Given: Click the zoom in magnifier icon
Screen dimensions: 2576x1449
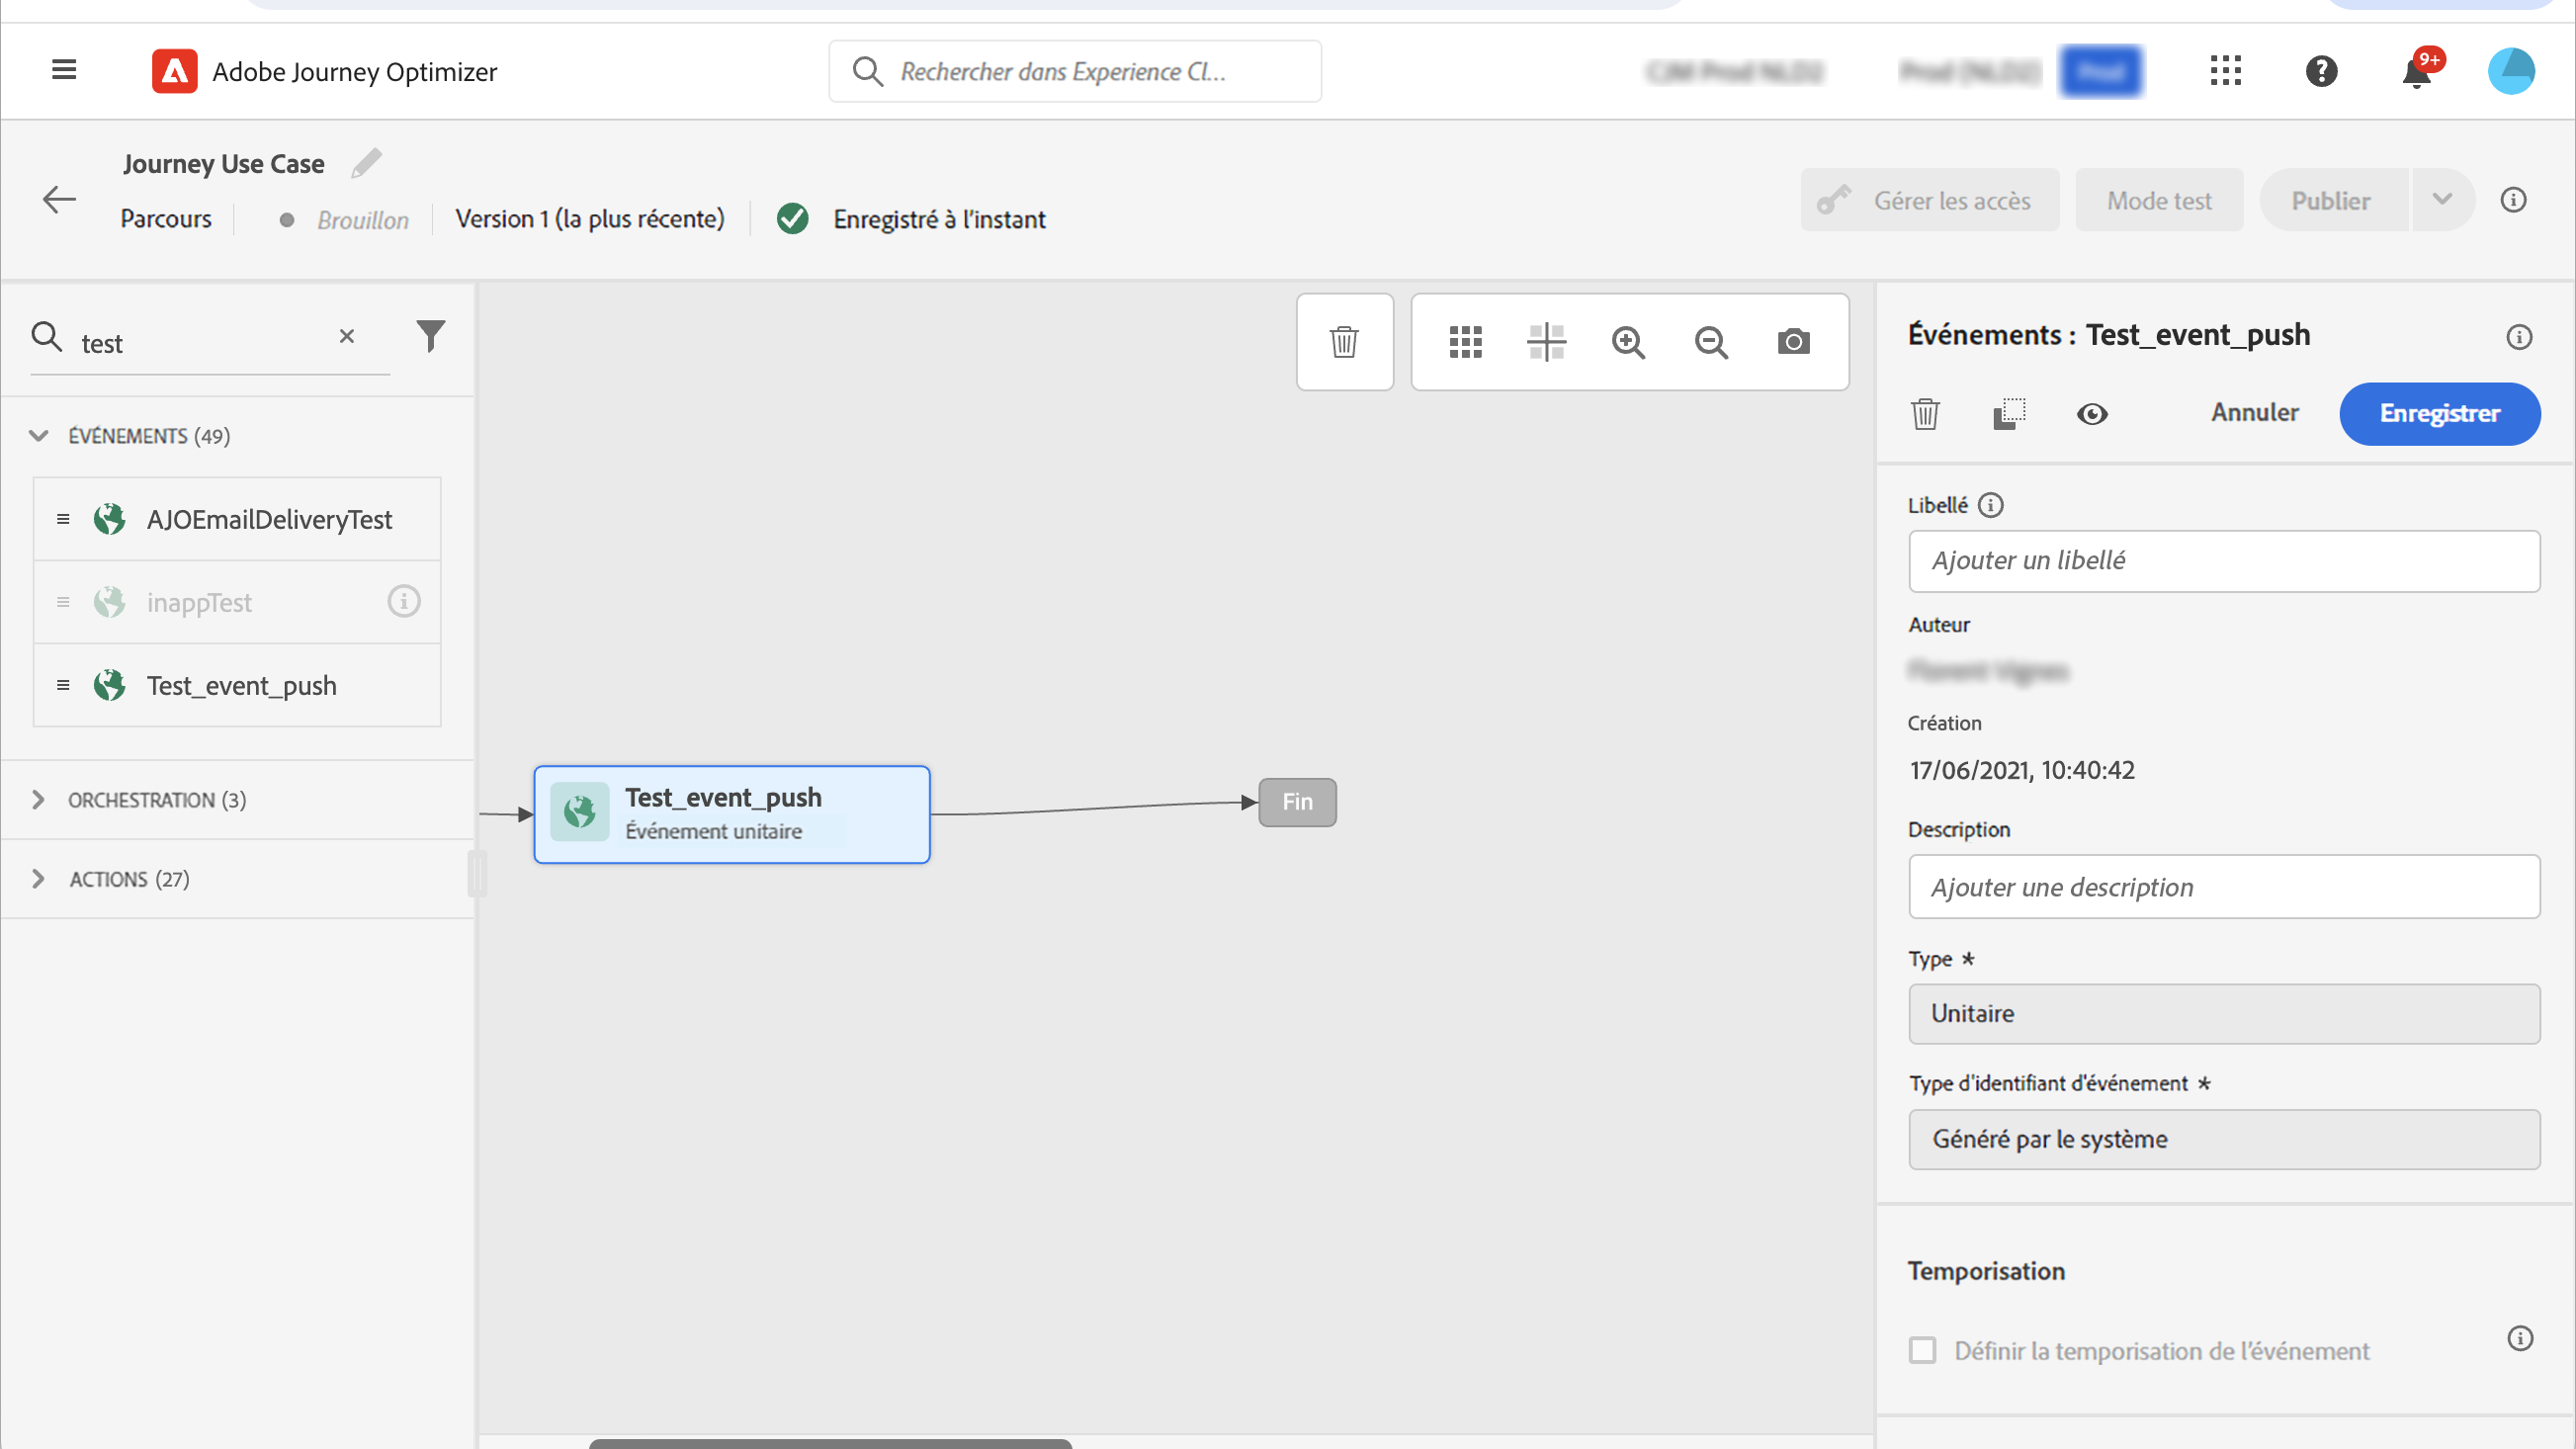Looking at the screenshot, I should point(1628,342).
